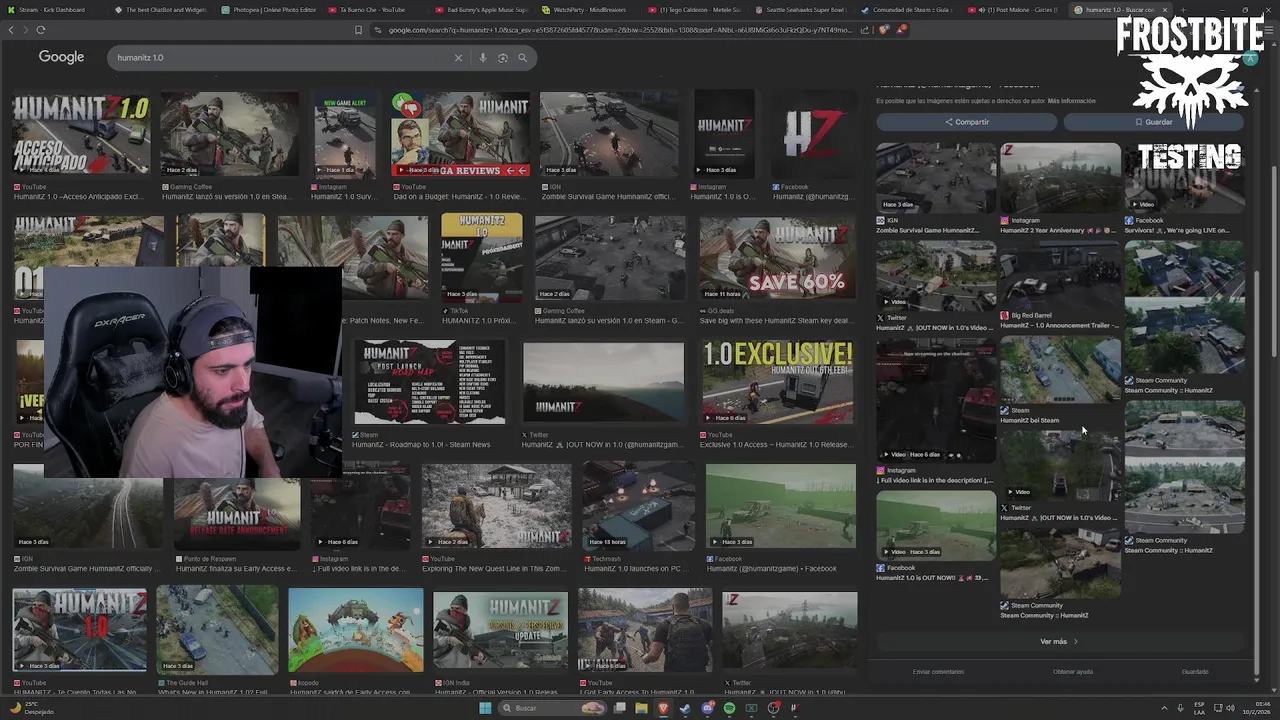Open Discord from the taskbar

[x=708, y=708]
